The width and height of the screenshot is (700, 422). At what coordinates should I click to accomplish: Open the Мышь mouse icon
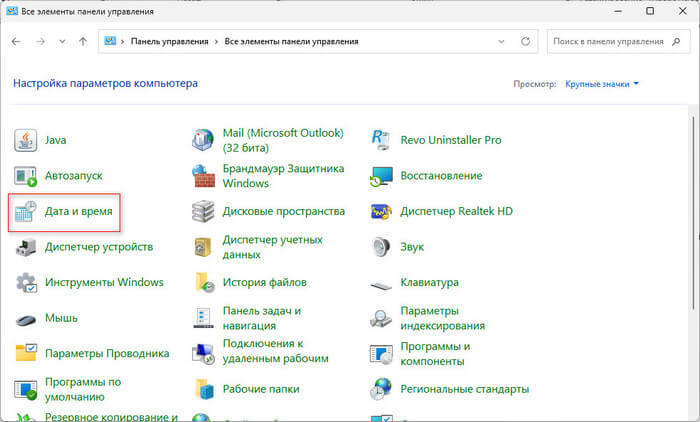[x=26, y=319]
